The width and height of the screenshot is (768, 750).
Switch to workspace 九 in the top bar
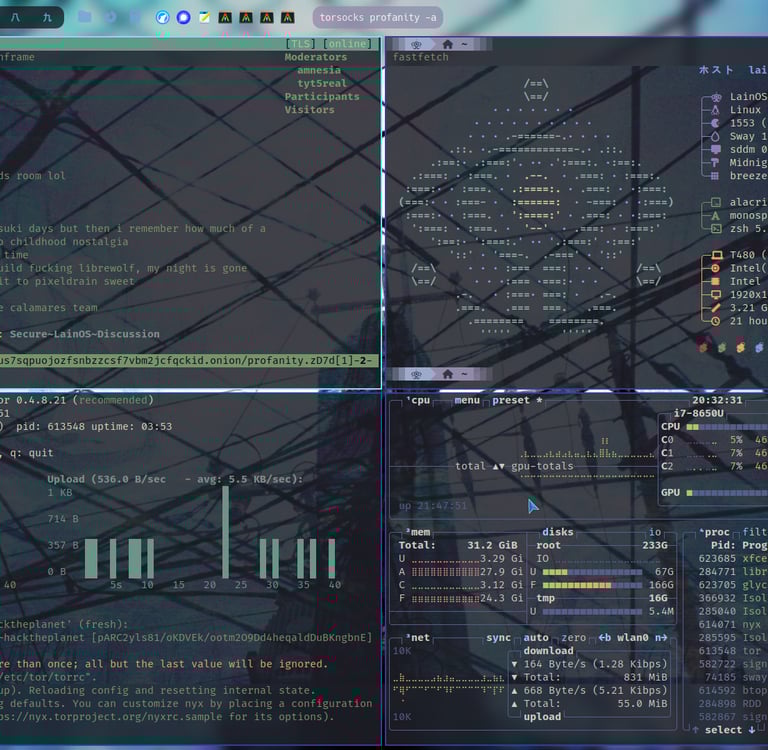tap(47, 18)
